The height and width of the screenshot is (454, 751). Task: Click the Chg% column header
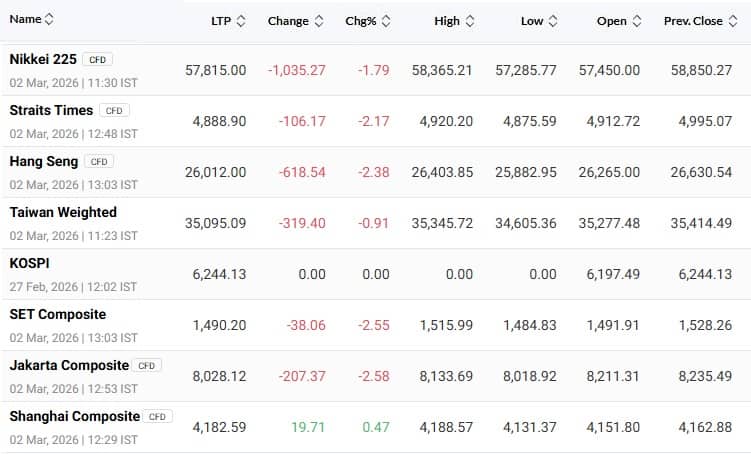pos(361,21)
